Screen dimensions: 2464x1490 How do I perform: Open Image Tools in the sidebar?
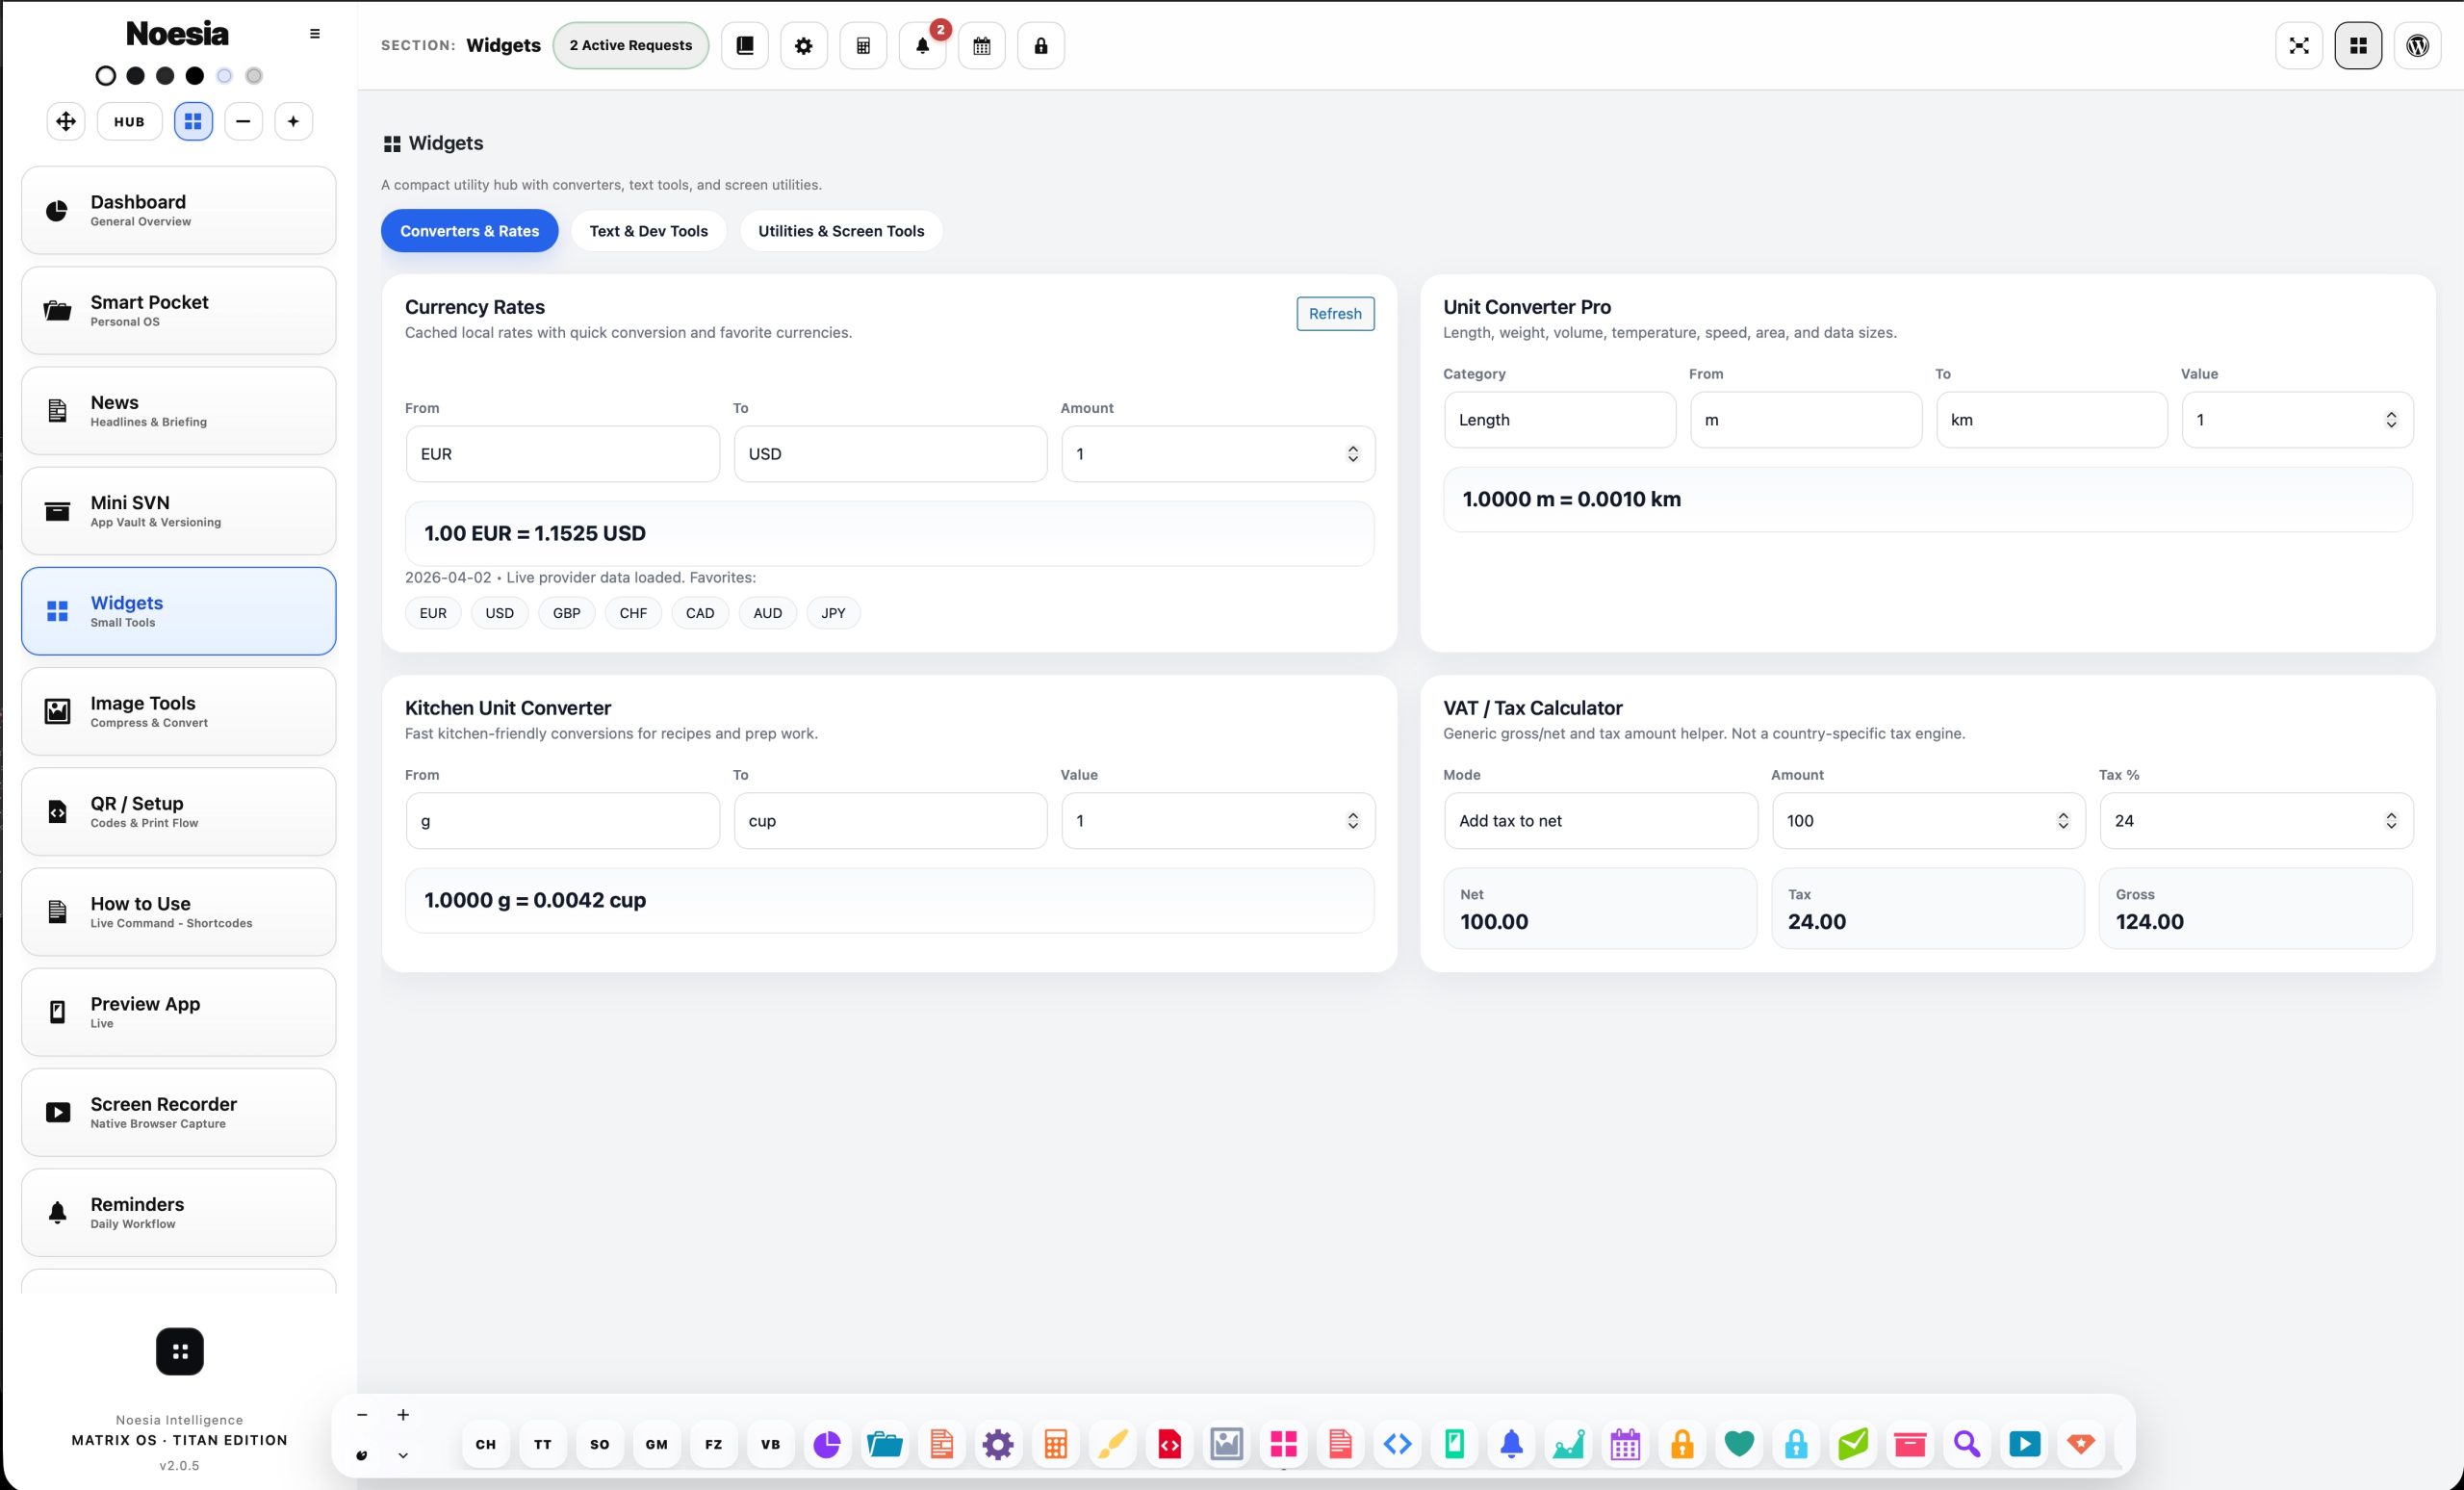179,711
